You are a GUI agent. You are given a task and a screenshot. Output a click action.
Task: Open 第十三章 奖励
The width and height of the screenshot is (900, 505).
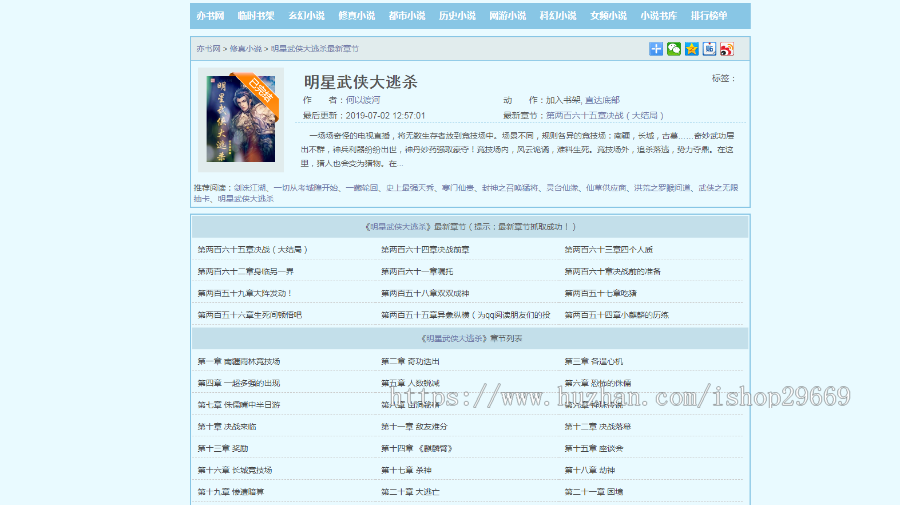(223, 449)
